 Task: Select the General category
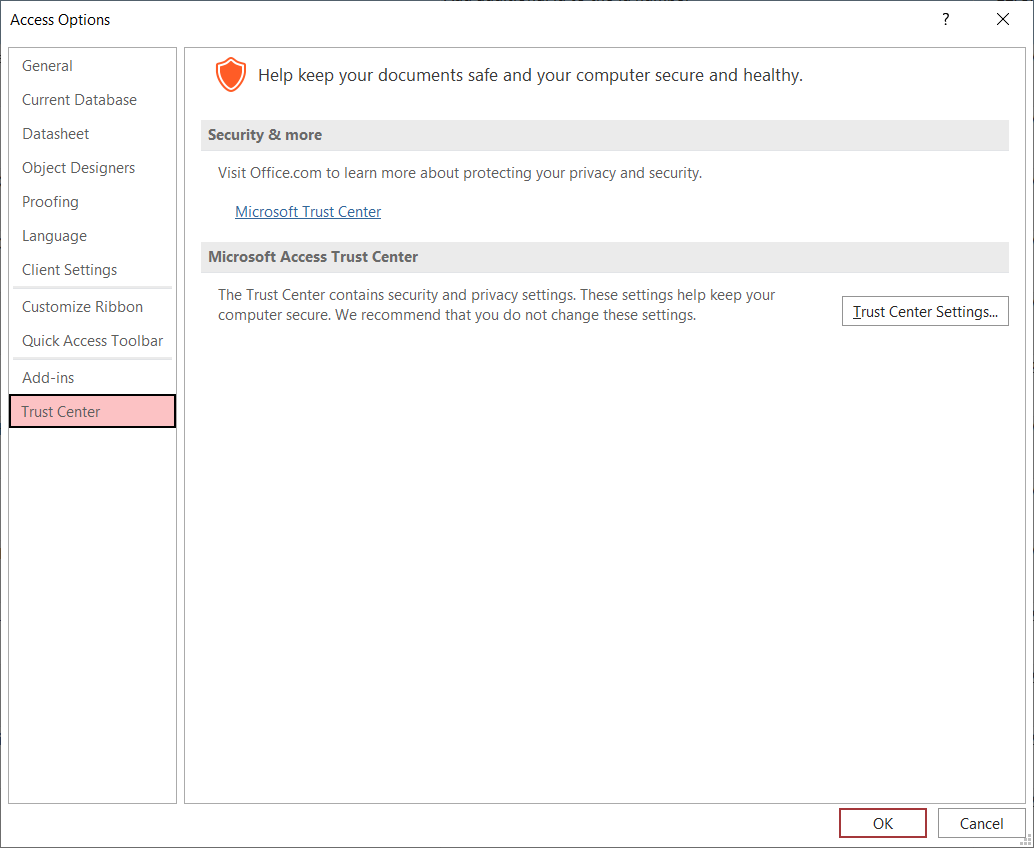click(48, 66)
